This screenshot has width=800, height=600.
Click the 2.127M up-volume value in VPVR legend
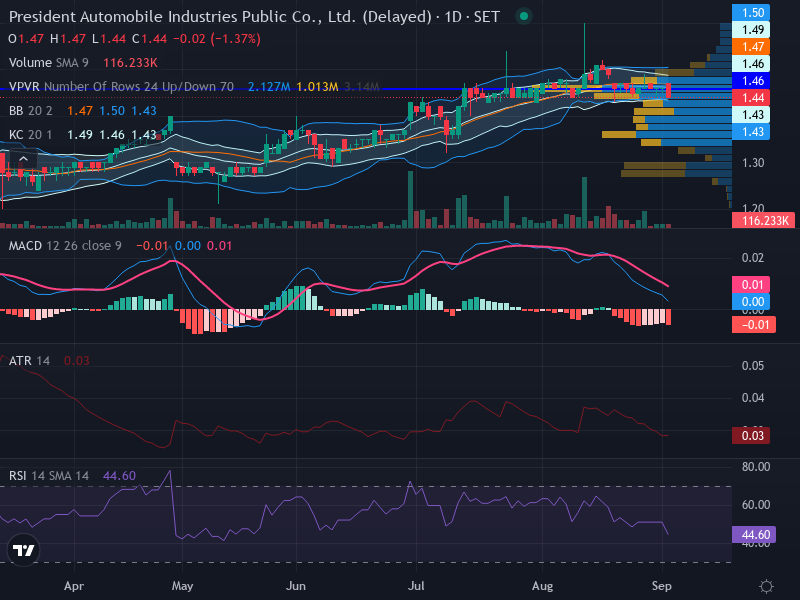tap(269, 87)
